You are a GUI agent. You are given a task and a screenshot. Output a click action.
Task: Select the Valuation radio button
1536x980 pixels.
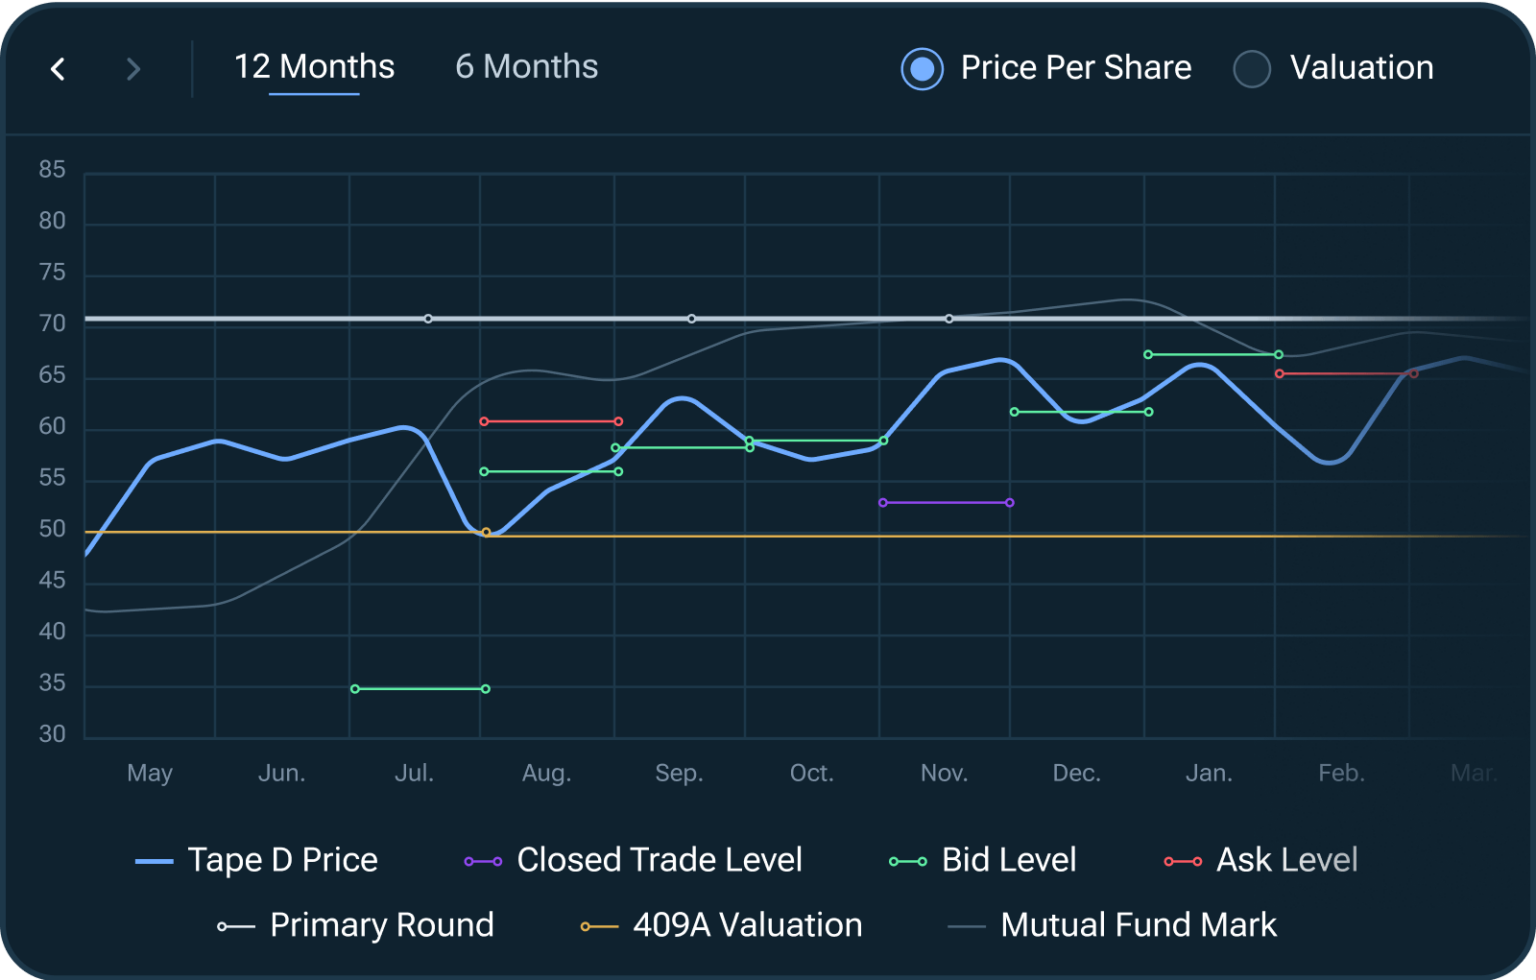click(x=1251, y=69)
